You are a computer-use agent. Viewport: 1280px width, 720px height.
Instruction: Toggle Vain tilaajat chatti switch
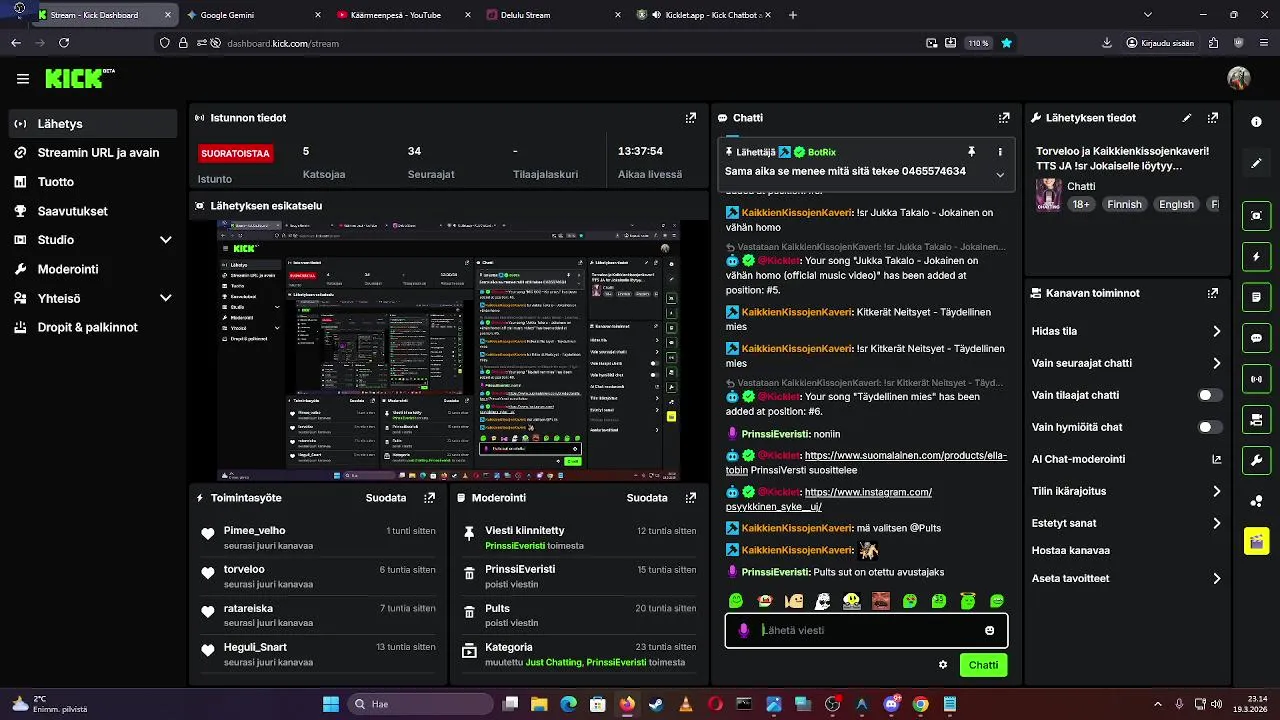1210,395
